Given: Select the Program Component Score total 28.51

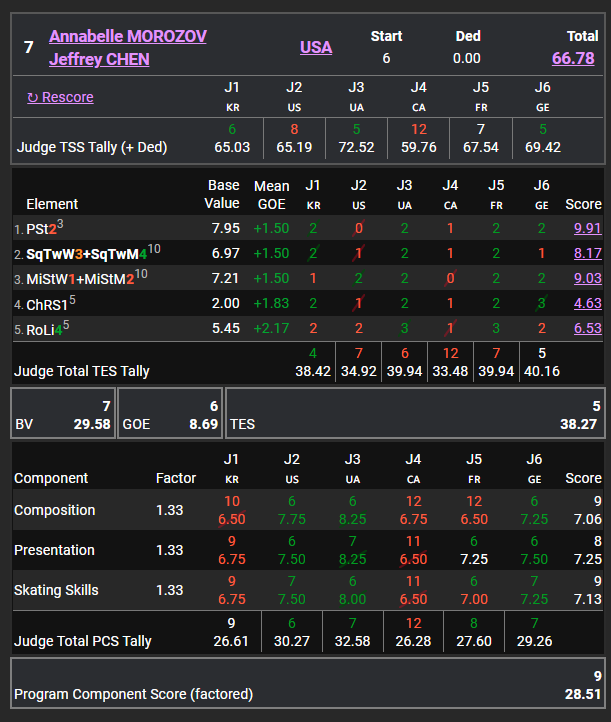Looking at the screenshot, I should tap(581, 694).
